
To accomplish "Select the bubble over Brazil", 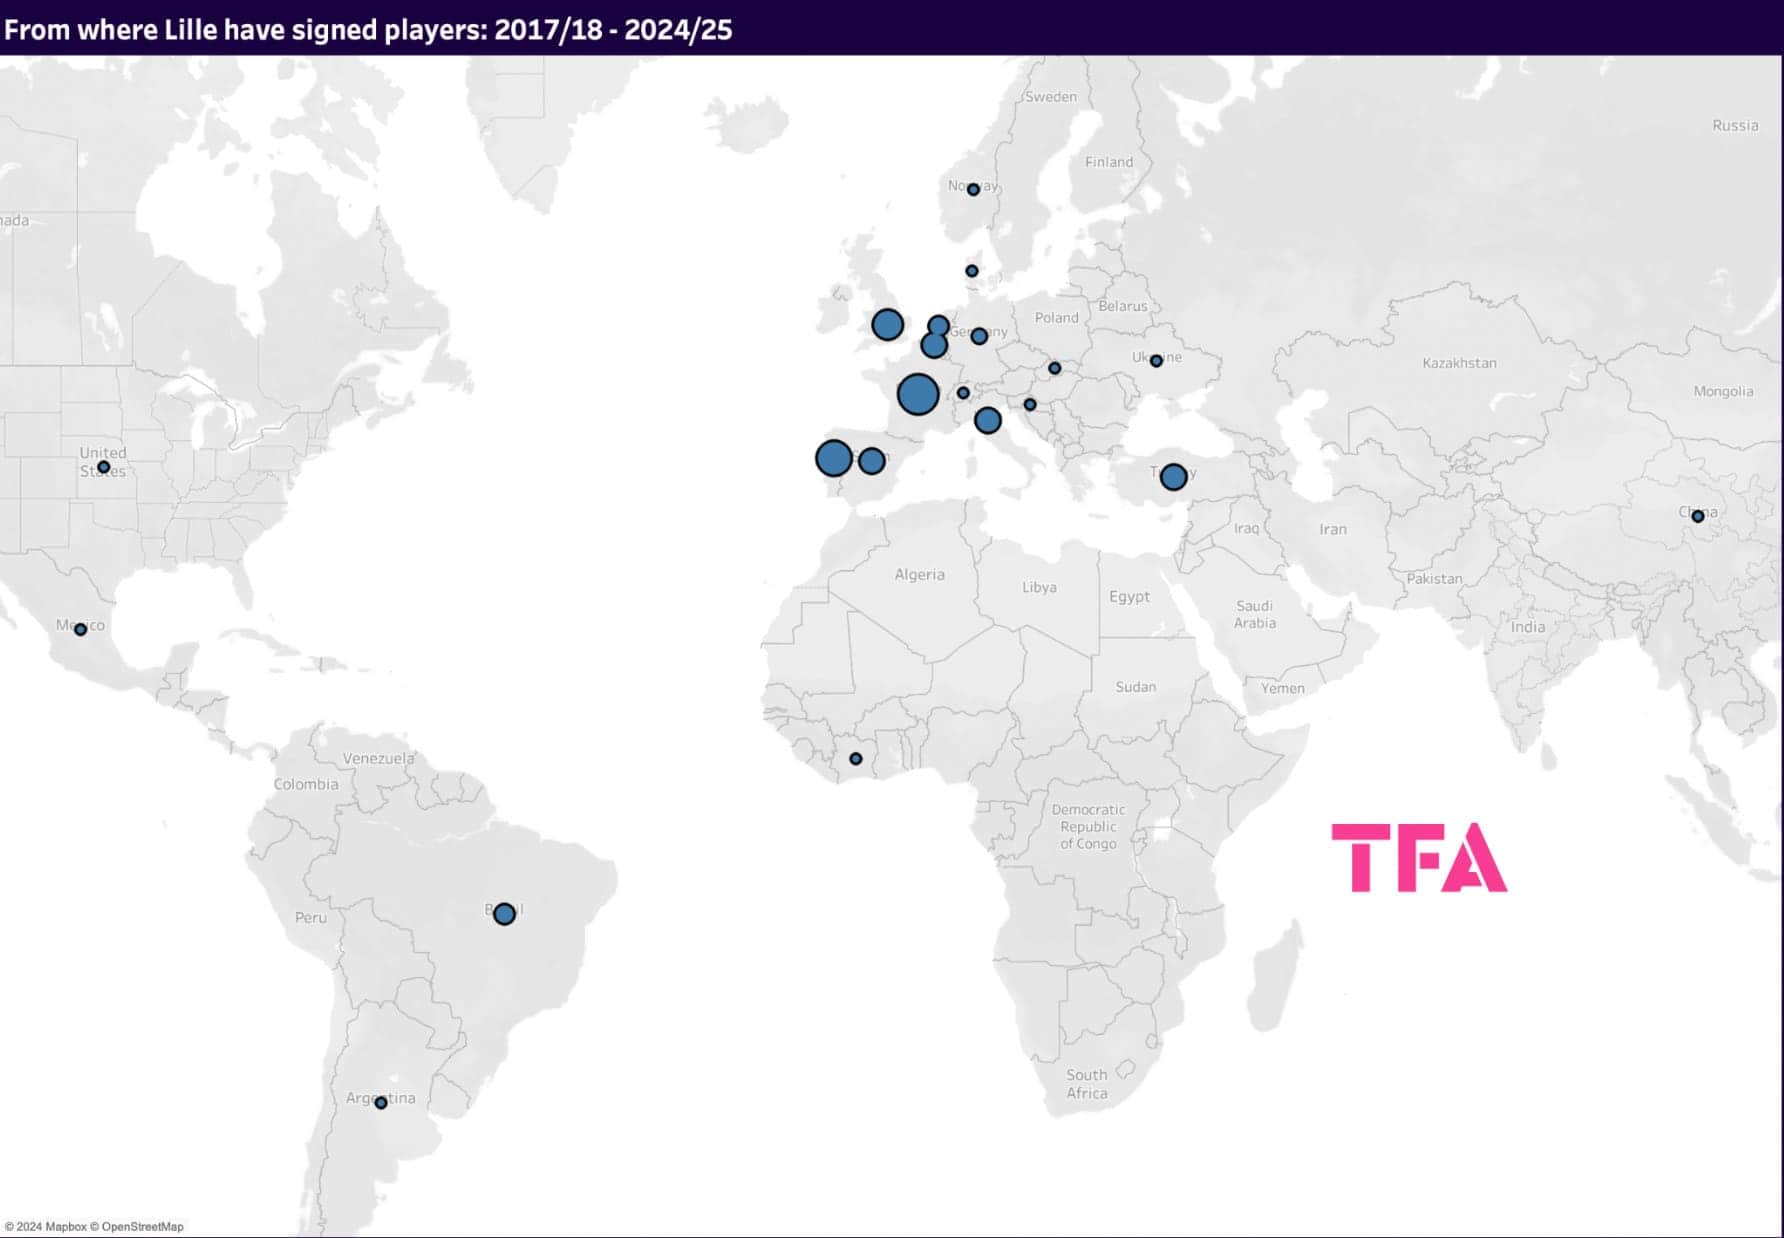I will click(x=504, y=914).
